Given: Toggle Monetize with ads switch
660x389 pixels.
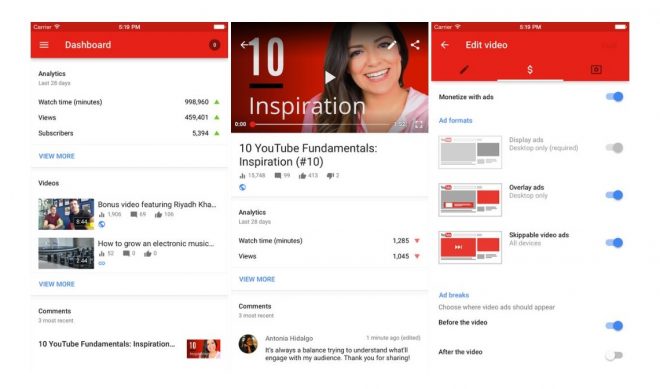Looking at the screenshot, I should [615, 97].
